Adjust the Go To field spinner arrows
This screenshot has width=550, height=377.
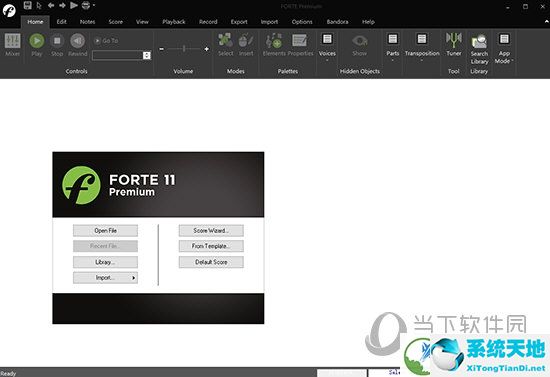(x=147, y=55)
